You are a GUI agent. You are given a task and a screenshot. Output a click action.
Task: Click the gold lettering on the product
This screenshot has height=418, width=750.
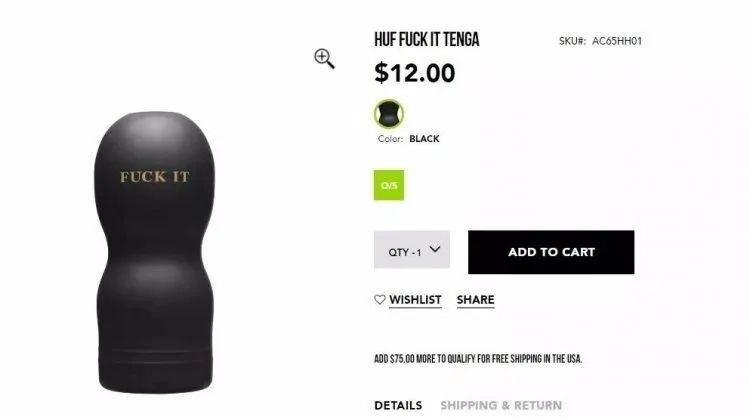[x=154, y=177]
